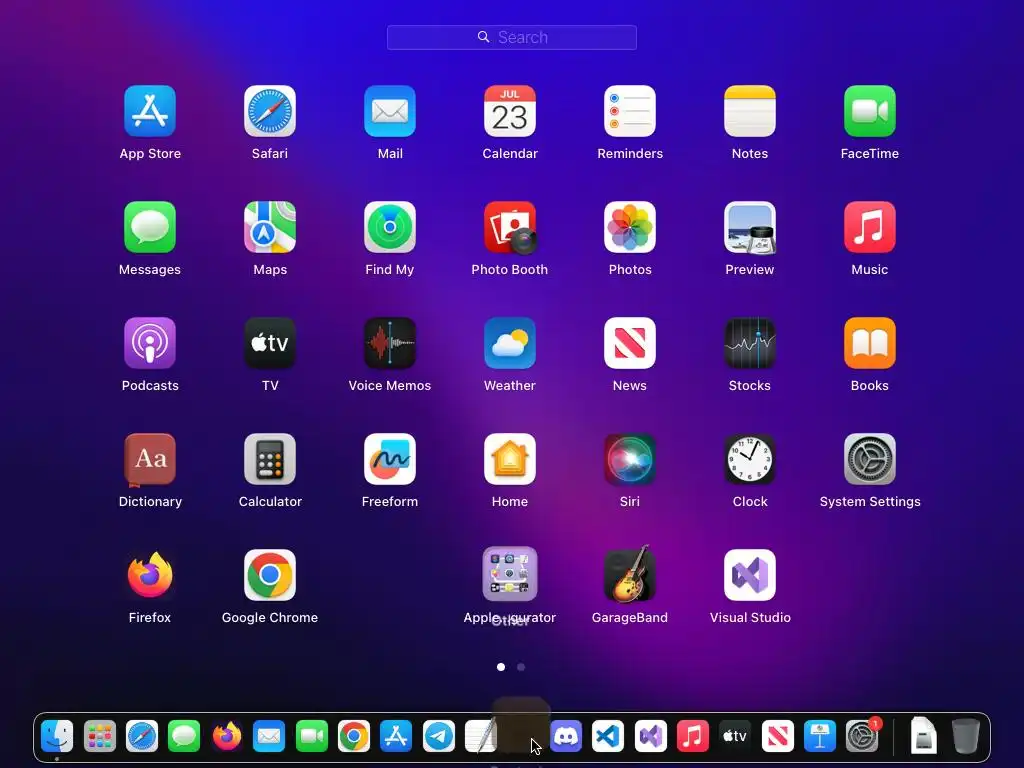Open Music from the Launchpad grid

pos(869,227)
